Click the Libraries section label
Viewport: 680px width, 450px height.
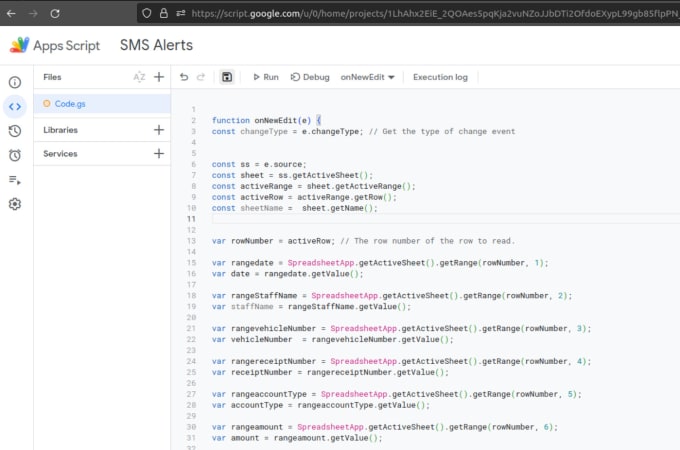pyautogui.click(x=60, y=130)
